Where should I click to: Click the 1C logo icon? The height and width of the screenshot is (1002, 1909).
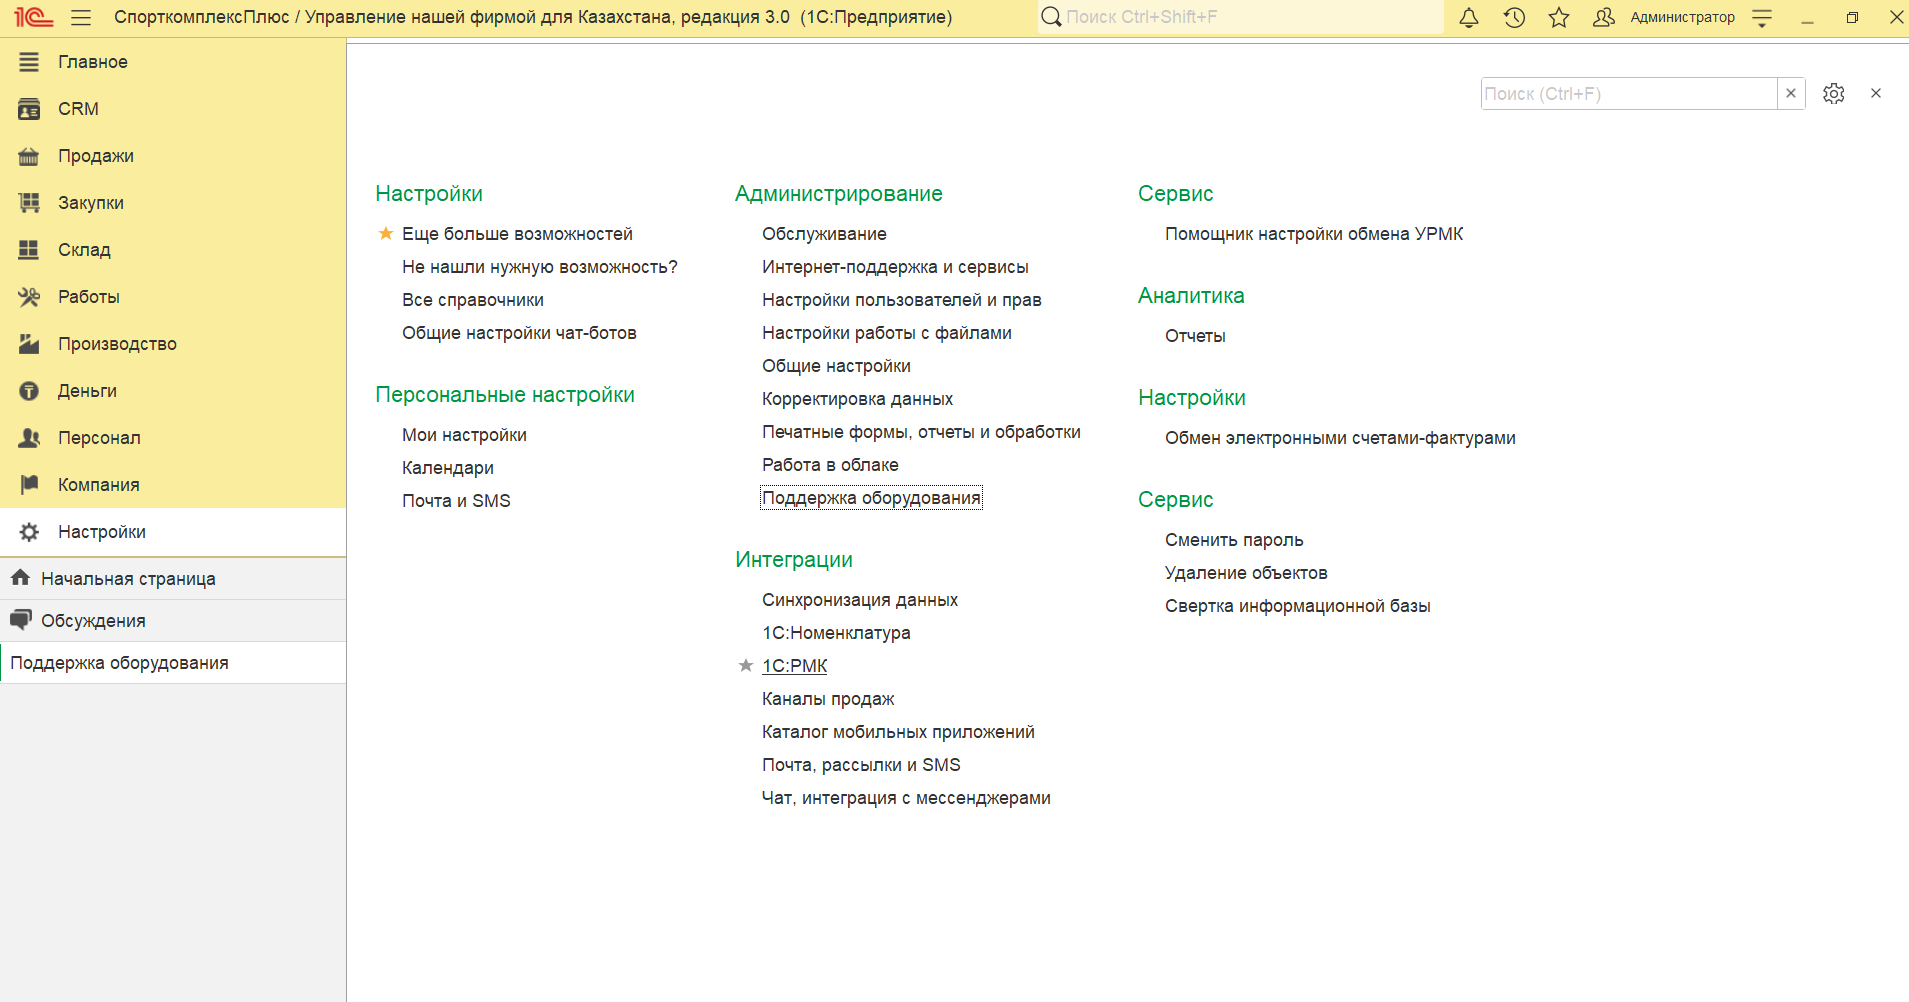tap(33, 17)
